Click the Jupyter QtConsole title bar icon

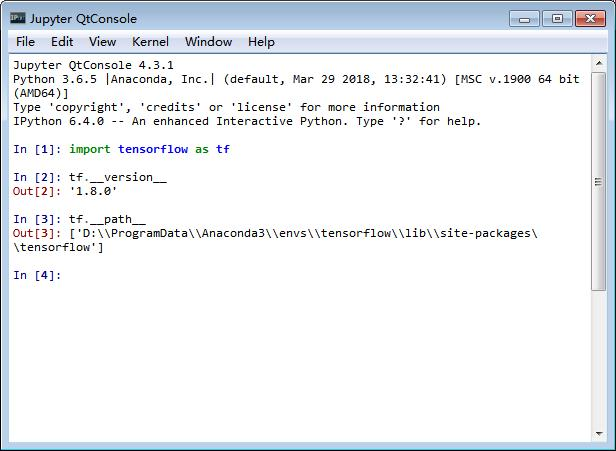18,18
